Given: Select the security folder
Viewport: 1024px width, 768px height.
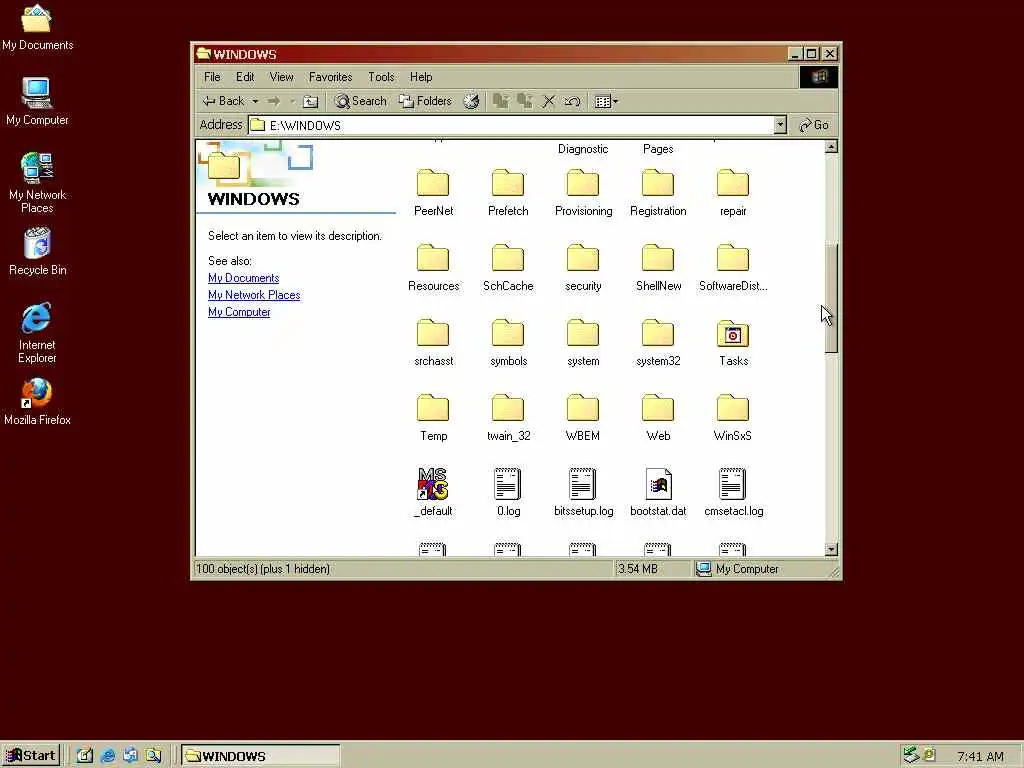Looking at the screenshot, I should (583, 267).
